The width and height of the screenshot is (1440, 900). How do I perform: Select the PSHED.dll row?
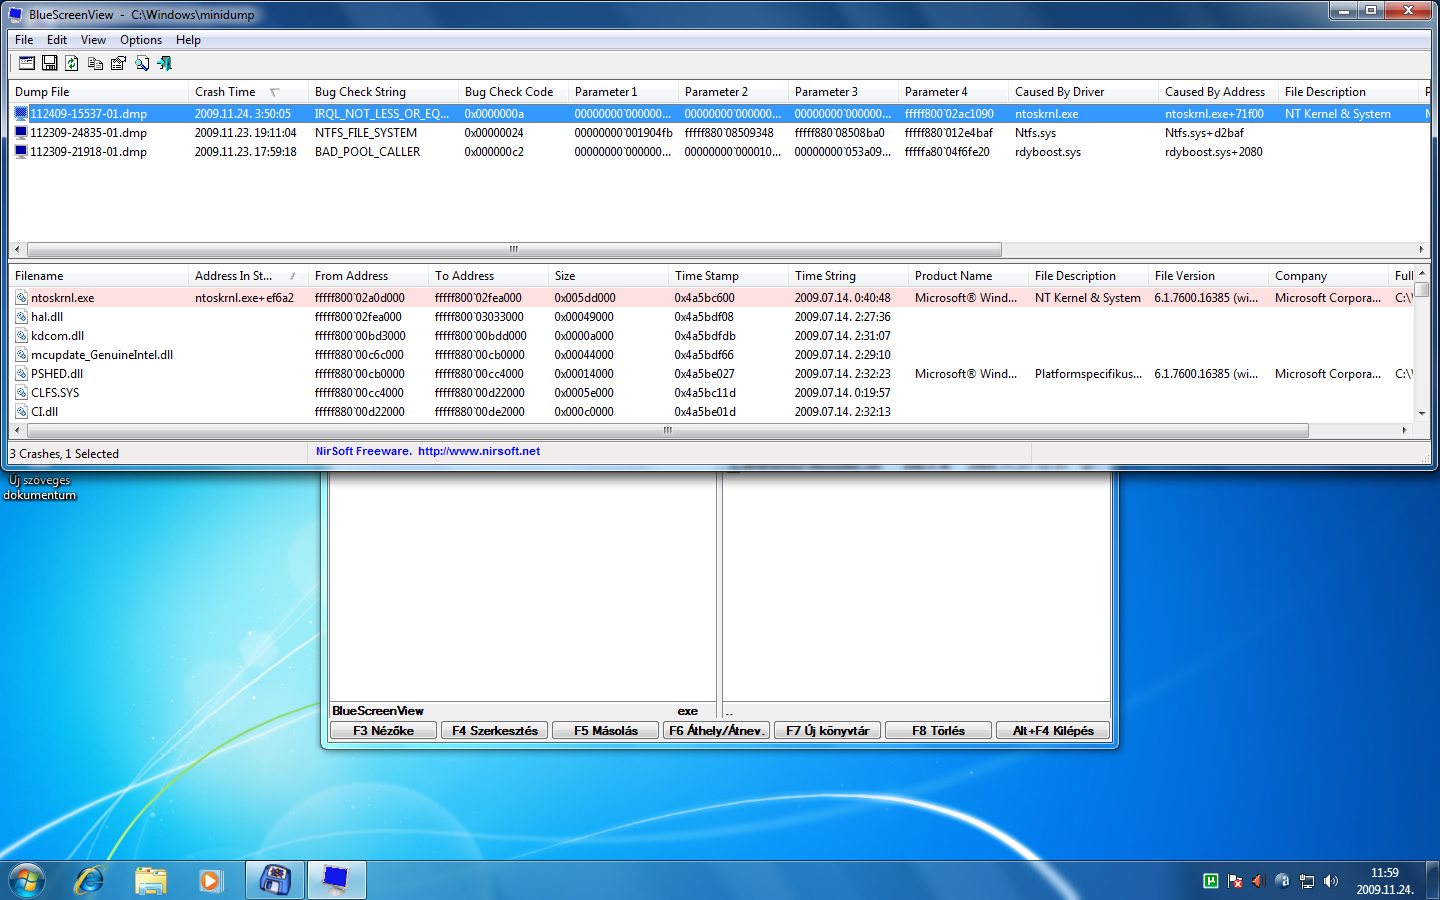click(x=712, y=373)
